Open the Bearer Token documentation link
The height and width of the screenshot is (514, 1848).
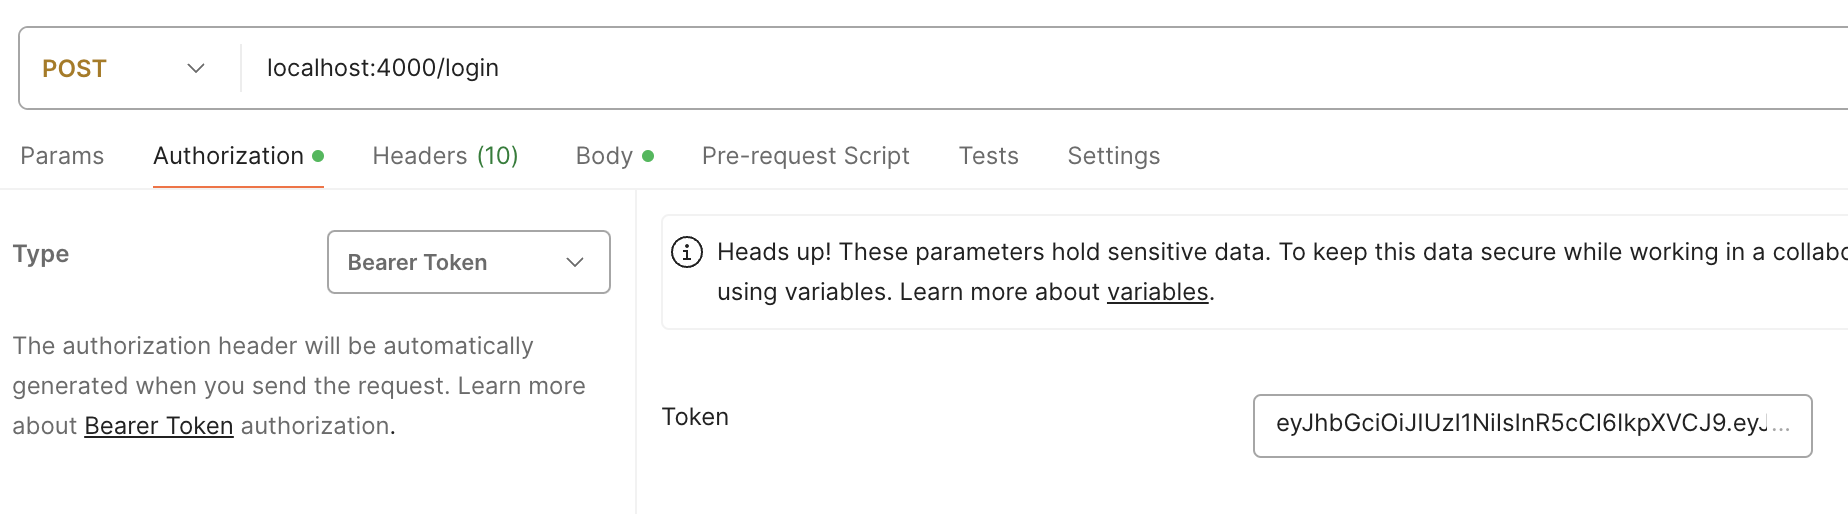tap(158, 426)
